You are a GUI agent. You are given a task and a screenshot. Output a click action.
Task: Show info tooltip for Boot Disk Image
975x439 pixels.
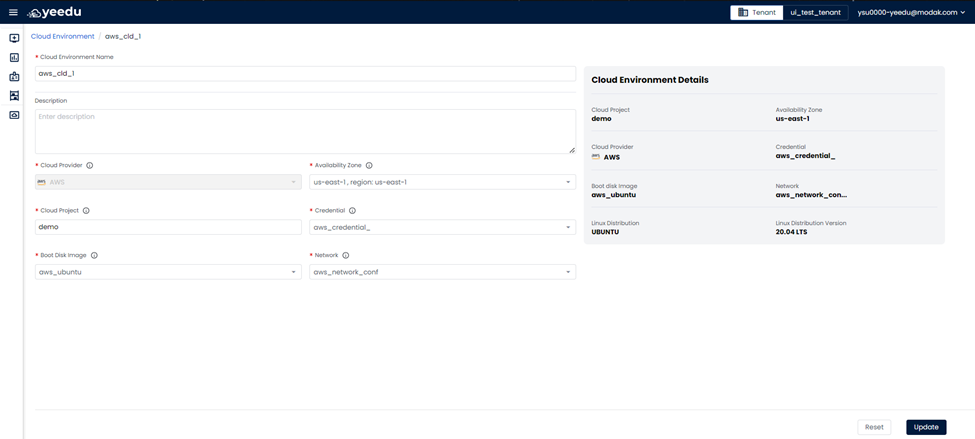tap(94, 256)
